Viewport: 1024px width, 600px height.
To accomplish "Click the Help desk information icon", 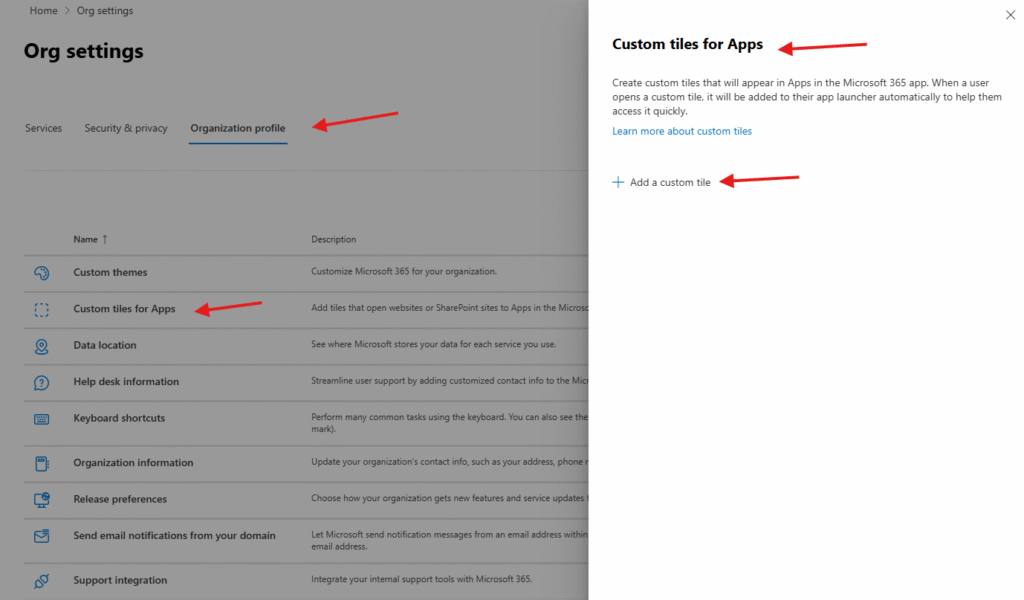I will 42,382.
